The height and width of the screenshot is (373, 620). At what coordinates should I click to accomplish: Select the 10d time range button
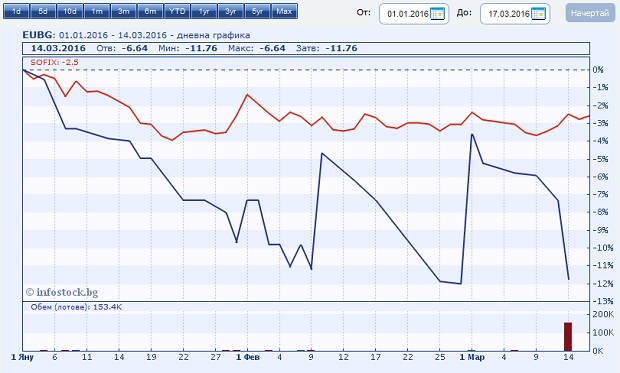coord(70,11)
